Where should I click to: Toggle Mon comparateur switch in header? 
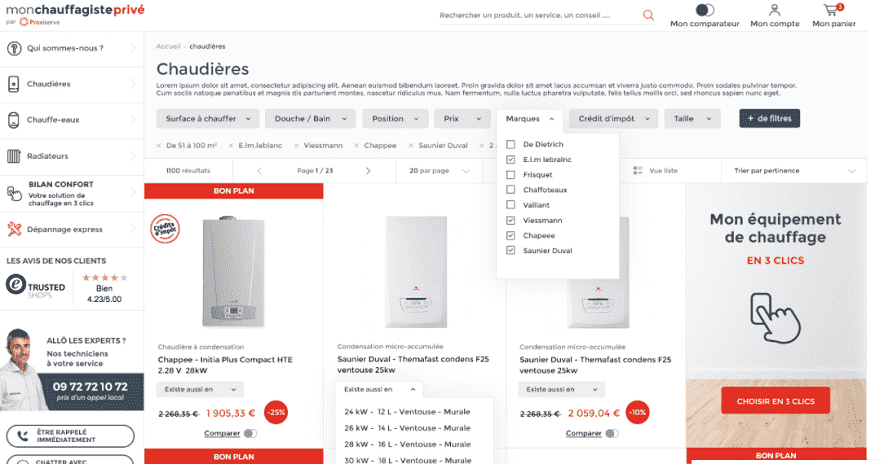705,10
